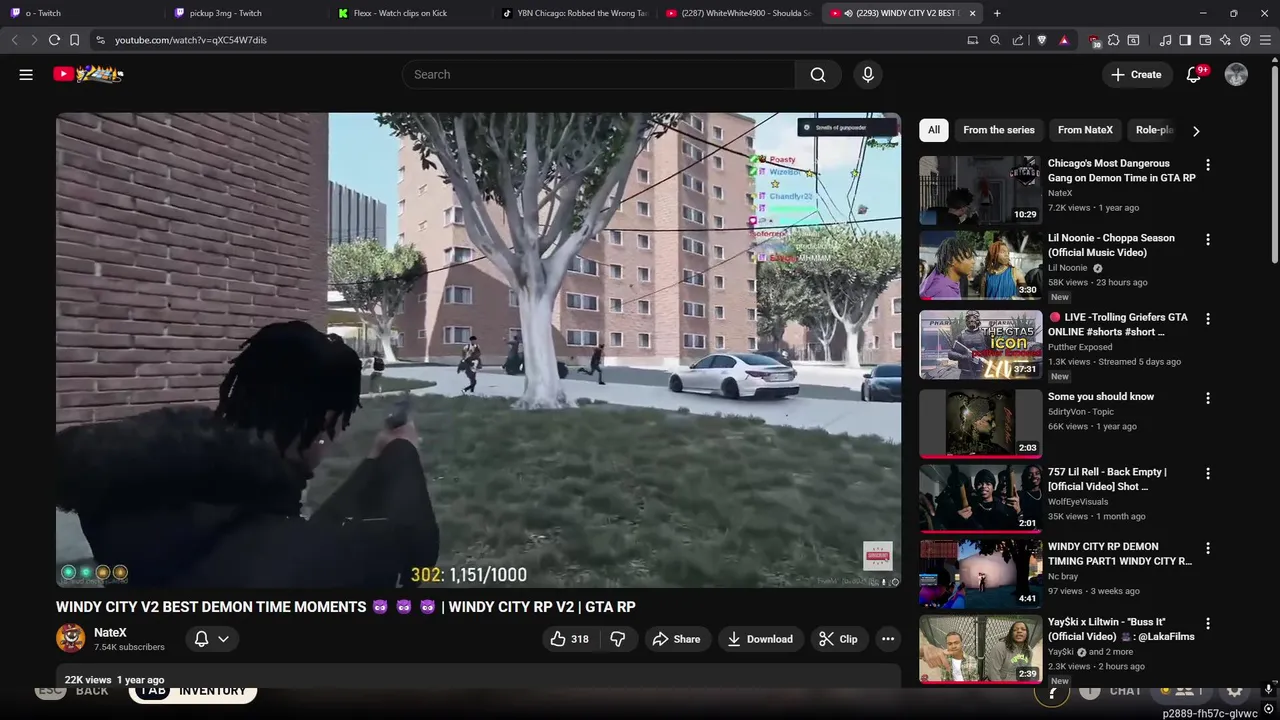The image size is (1280, 720).
Task: Open 757 Lil Rell Back Empty thumbnail
Action: pos(980,498)
